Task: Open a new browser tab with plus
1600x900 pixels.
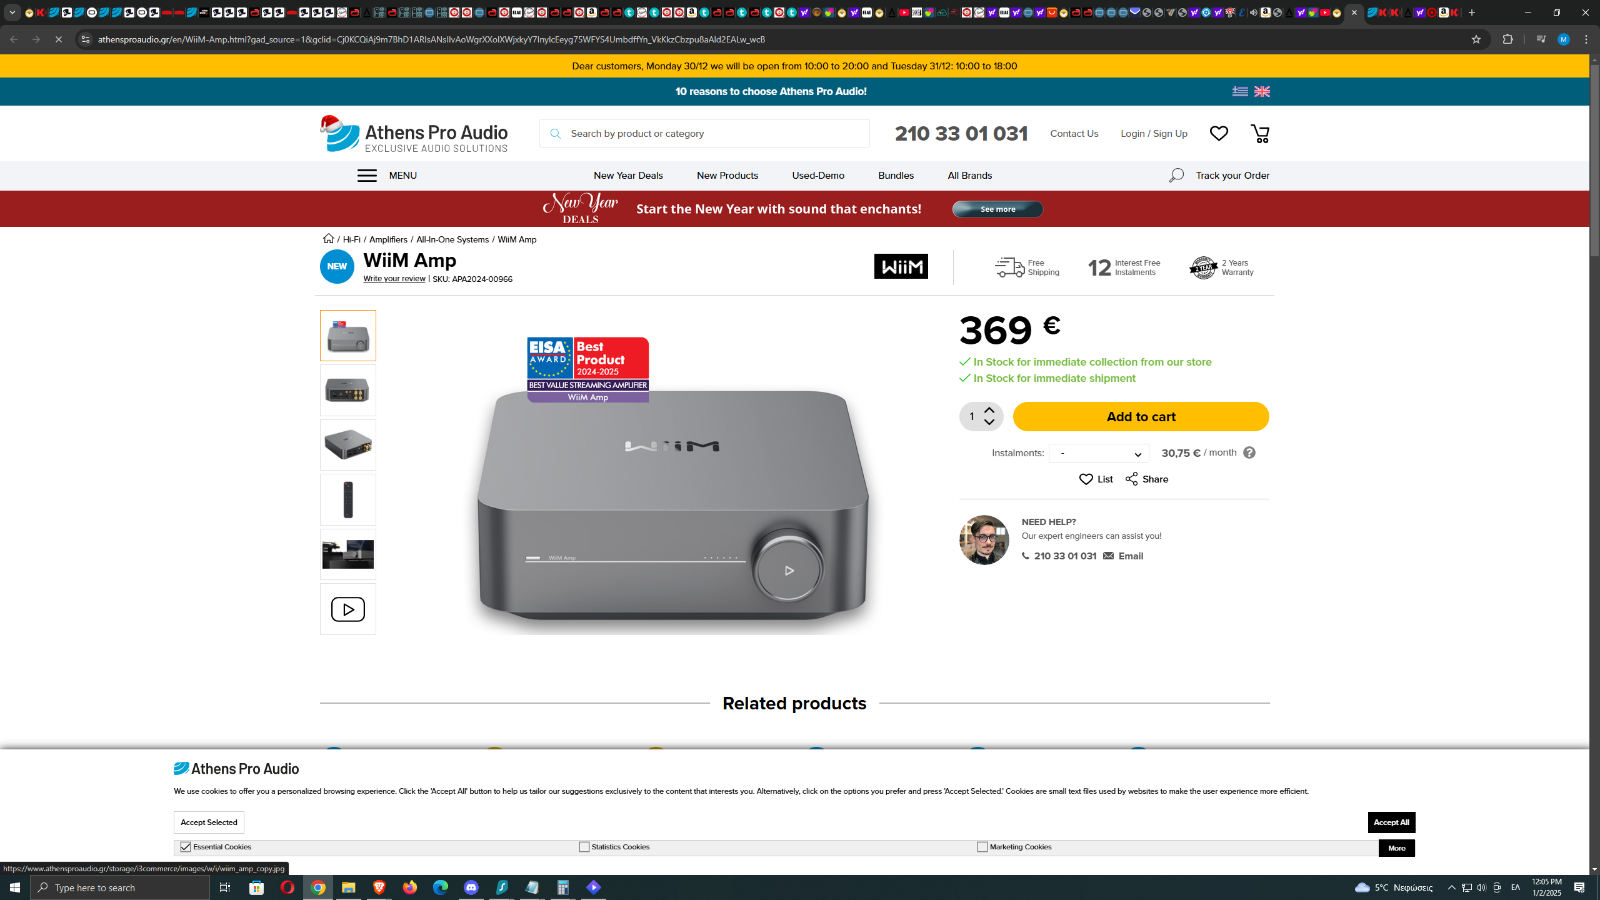Action: (x=1472, y=12)
